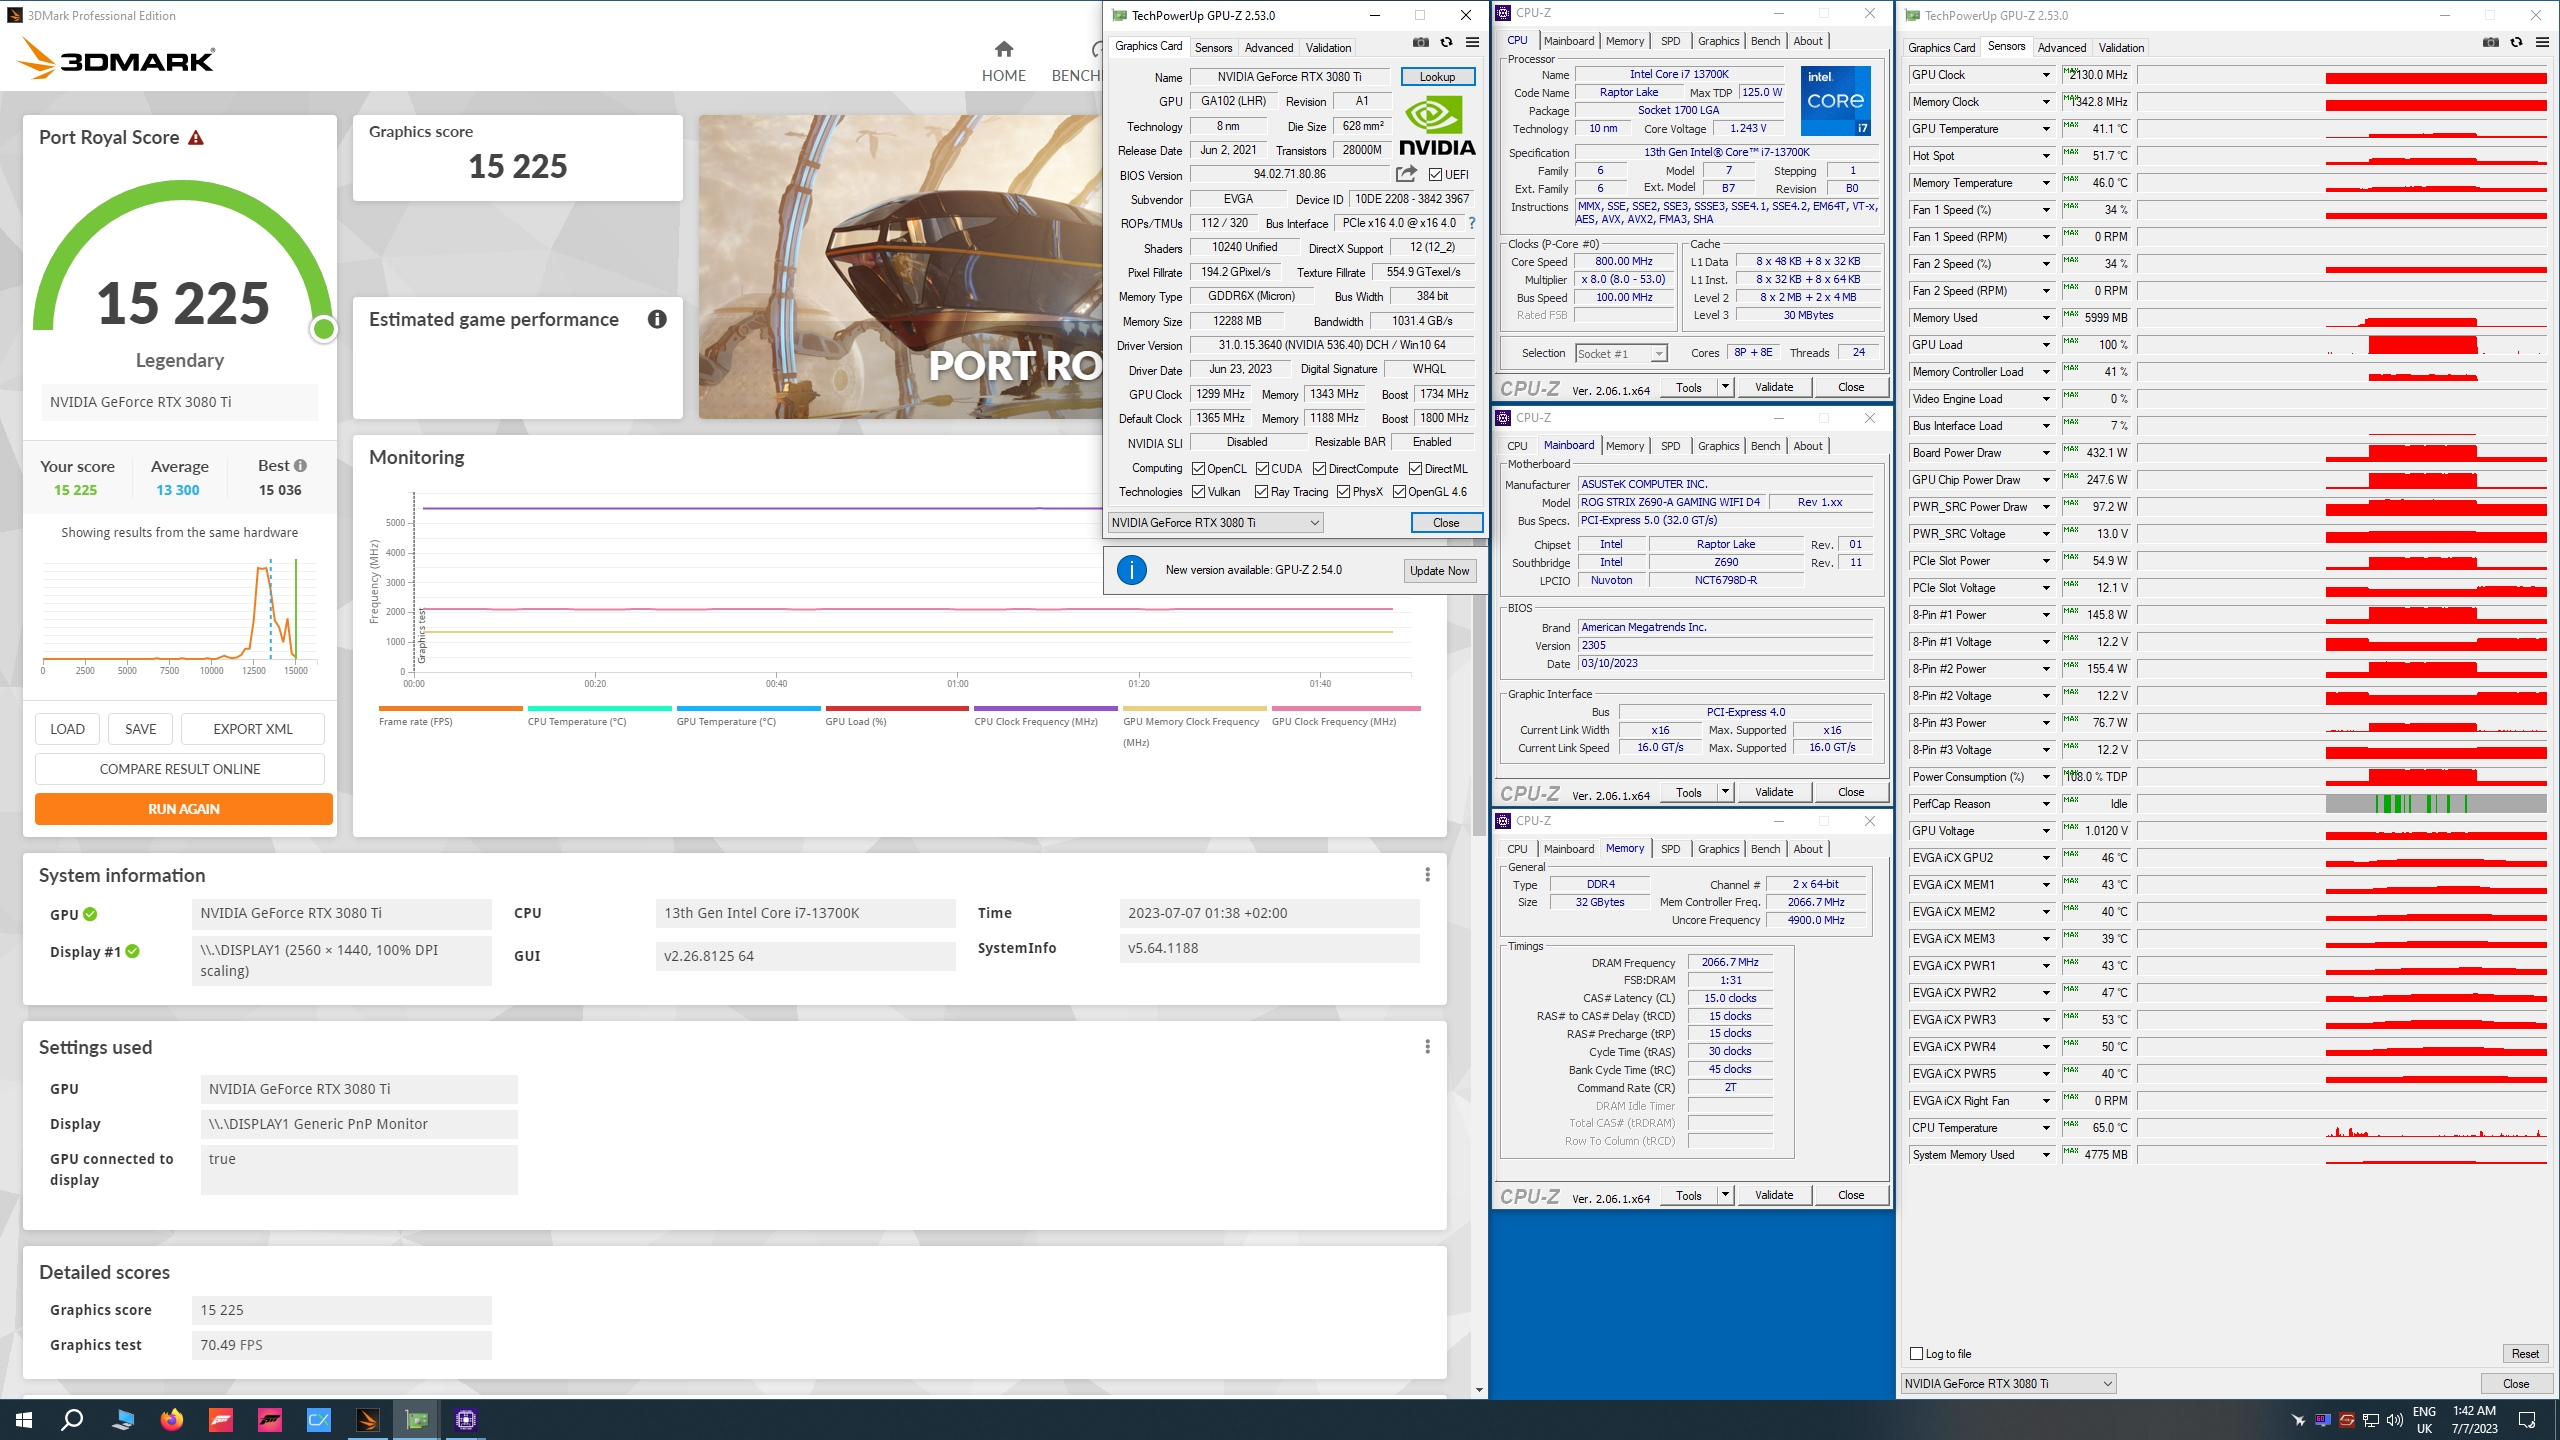Click the Estimated game performance info icon

point(657,319)
